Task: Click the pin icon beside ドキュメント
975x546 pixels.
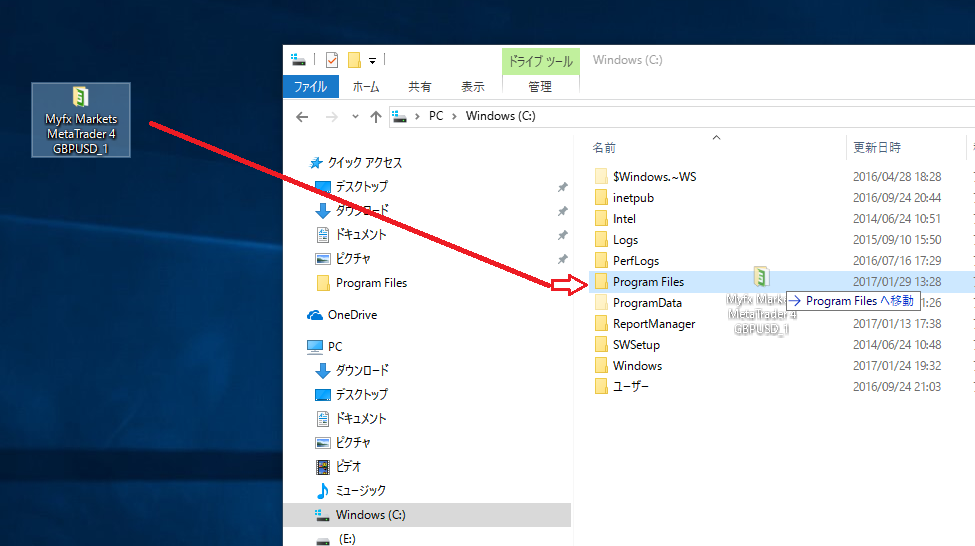Action: (562, 235)
